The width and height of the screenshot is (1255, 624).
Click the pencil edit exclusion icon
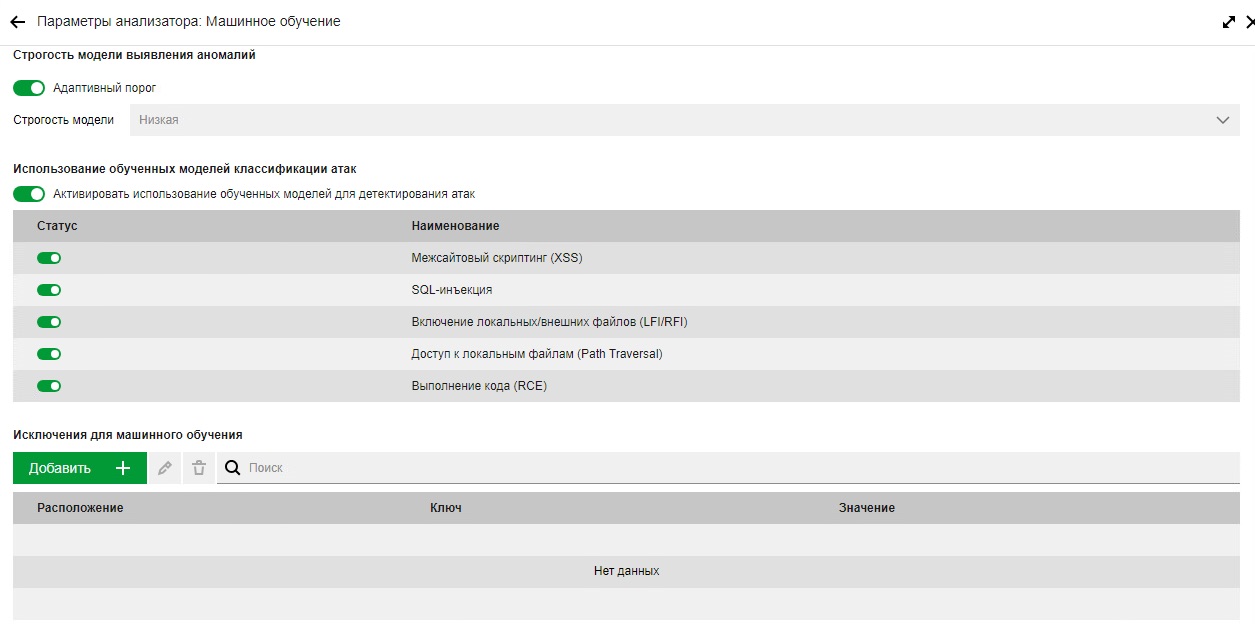click(x=165, y=468)
